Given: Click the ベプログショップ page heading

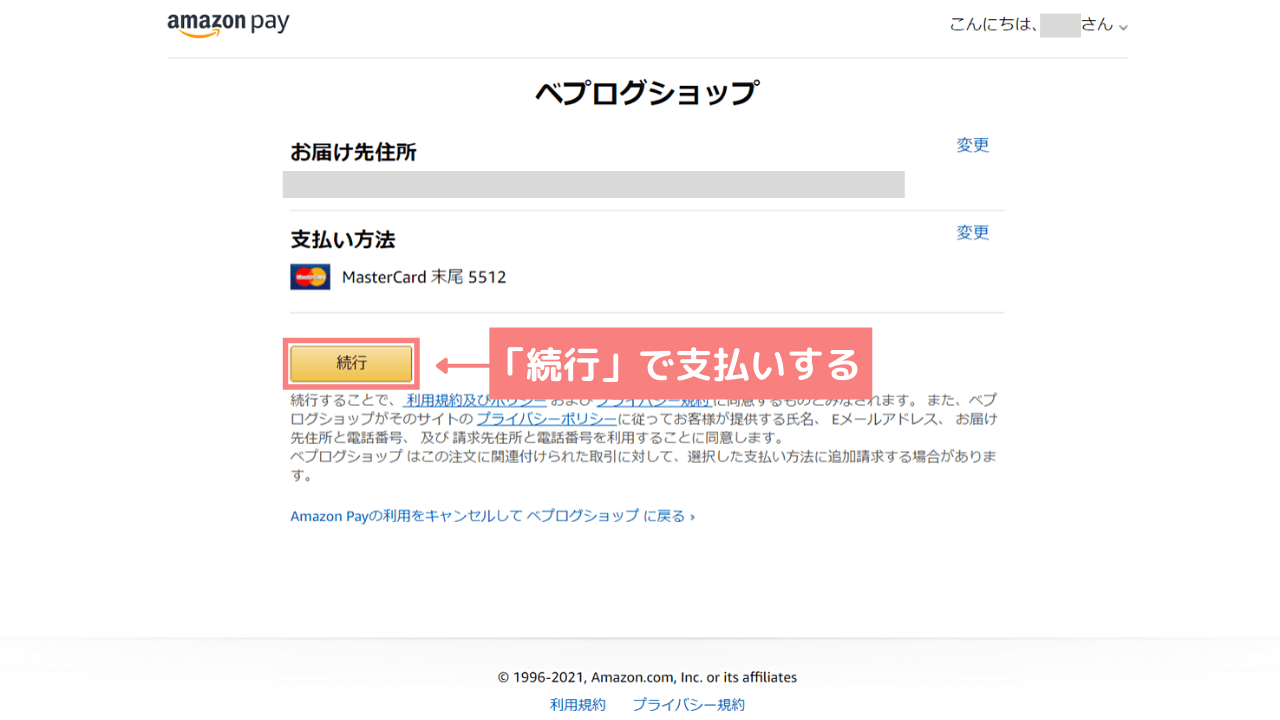Looking at the screenshot, I should tap(647, 93).
